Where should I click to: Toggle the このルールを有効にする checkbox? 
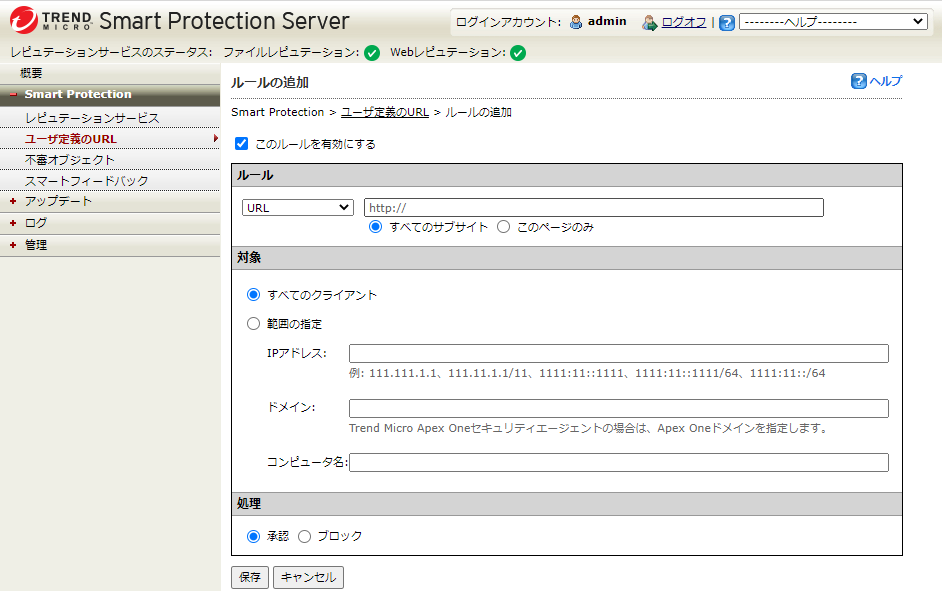241,144
